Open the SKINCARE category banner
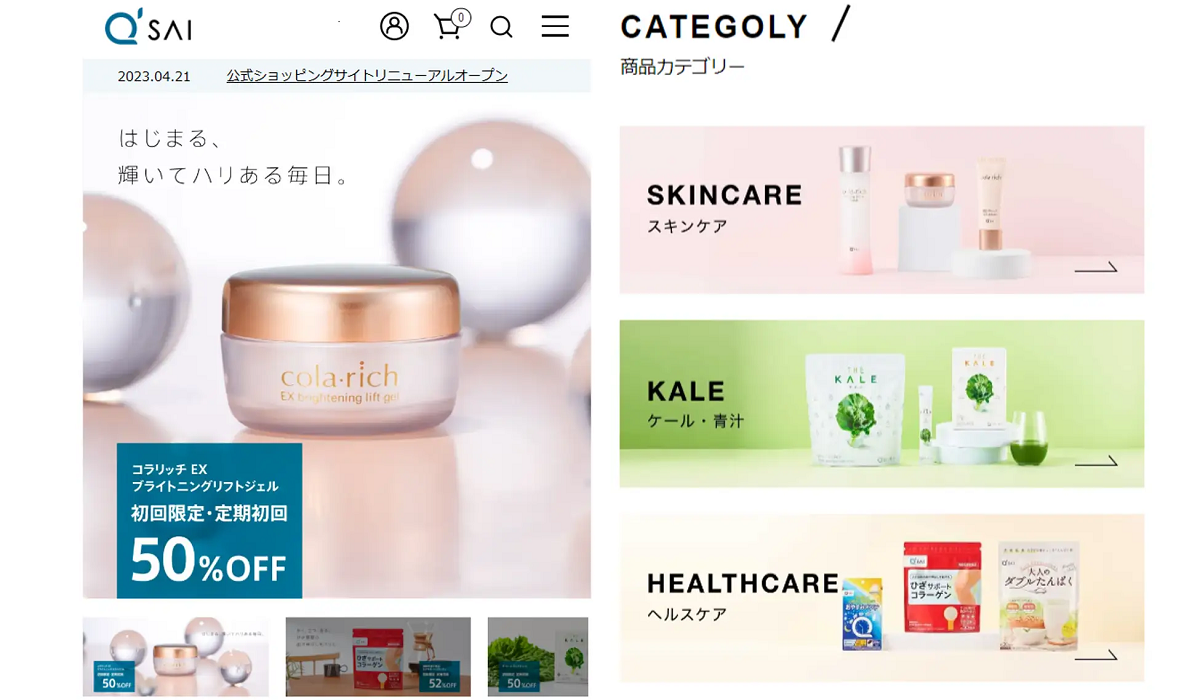This screenshot has height=700, width=1200. click(x=882, y=210)
